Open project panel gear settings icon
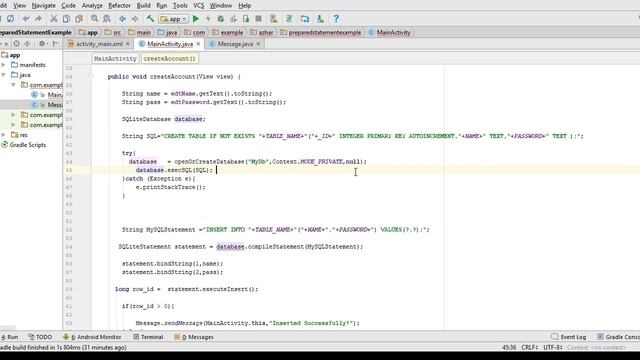 click(x=42, y=44)
